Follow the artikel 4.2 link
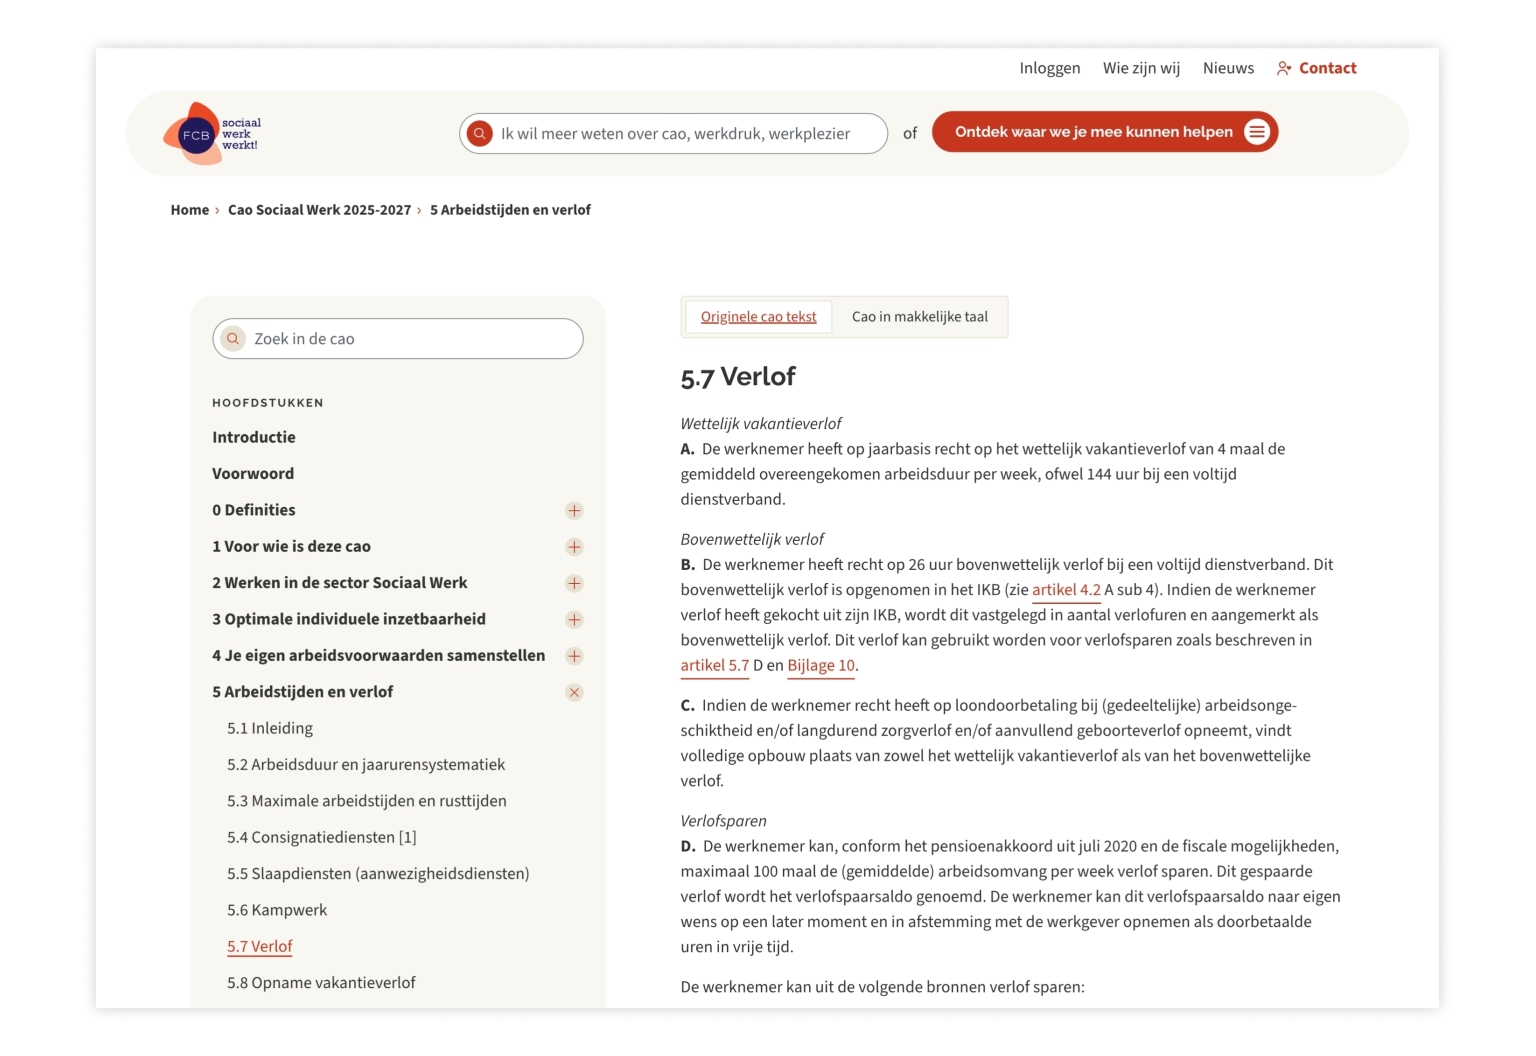1536x1056 pixels. pyautogui.click(x=1066, y=590)
